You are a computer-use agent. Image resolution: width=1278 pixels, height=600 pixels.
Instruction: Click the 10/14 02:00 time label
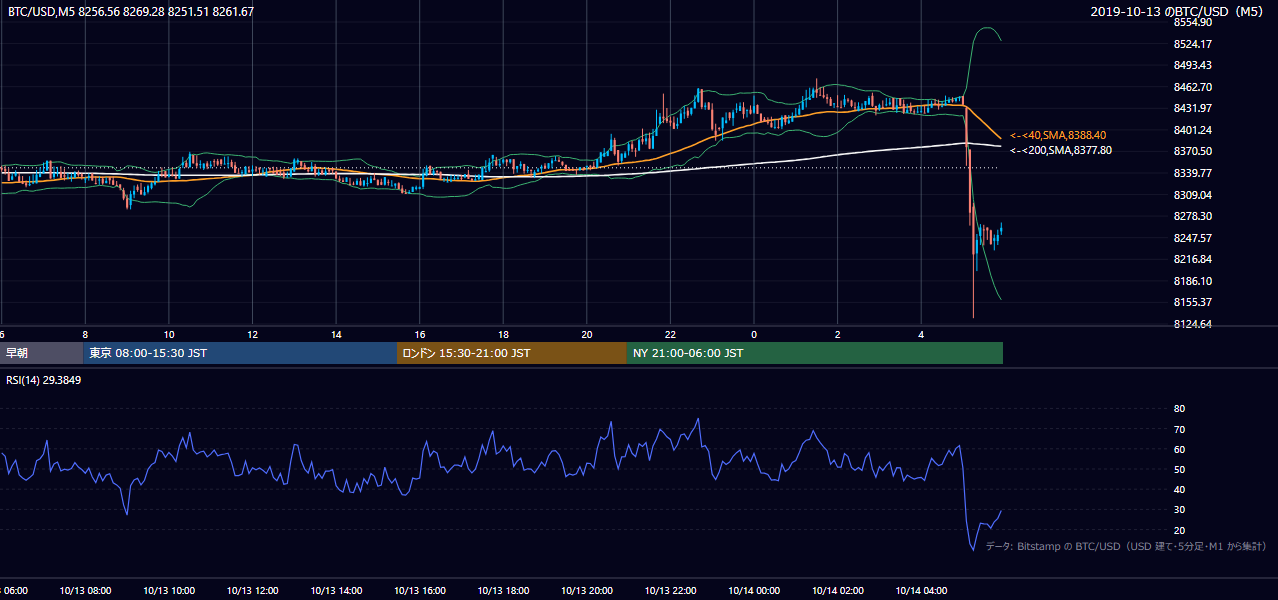[x=837, y=590]
